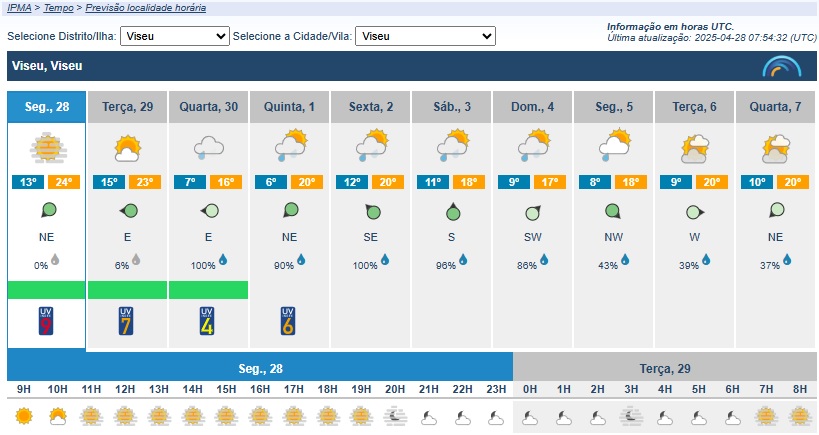Image resolution: width=819 pixels, height=435 pixels.
Task: Click the UV index 7 icon
Action: click(126, 321)
